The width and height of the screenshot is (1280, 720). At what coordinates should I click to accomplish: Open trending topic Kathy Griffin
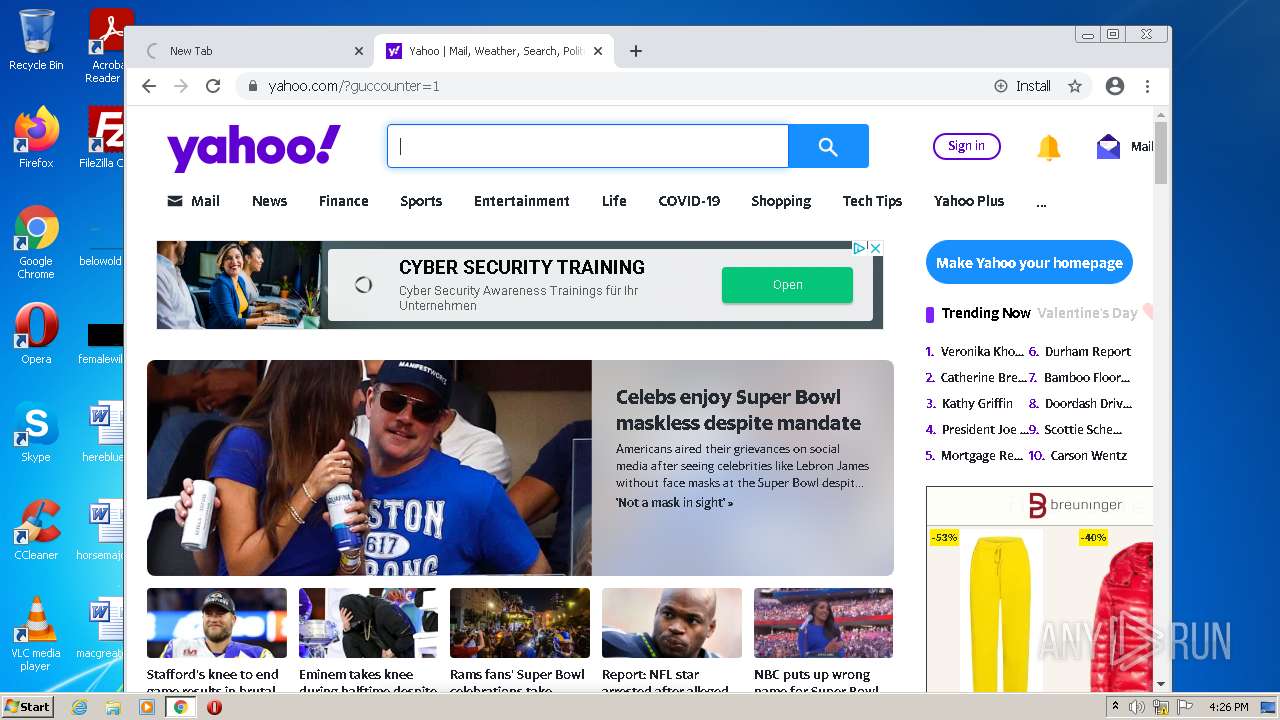[977, 404]
